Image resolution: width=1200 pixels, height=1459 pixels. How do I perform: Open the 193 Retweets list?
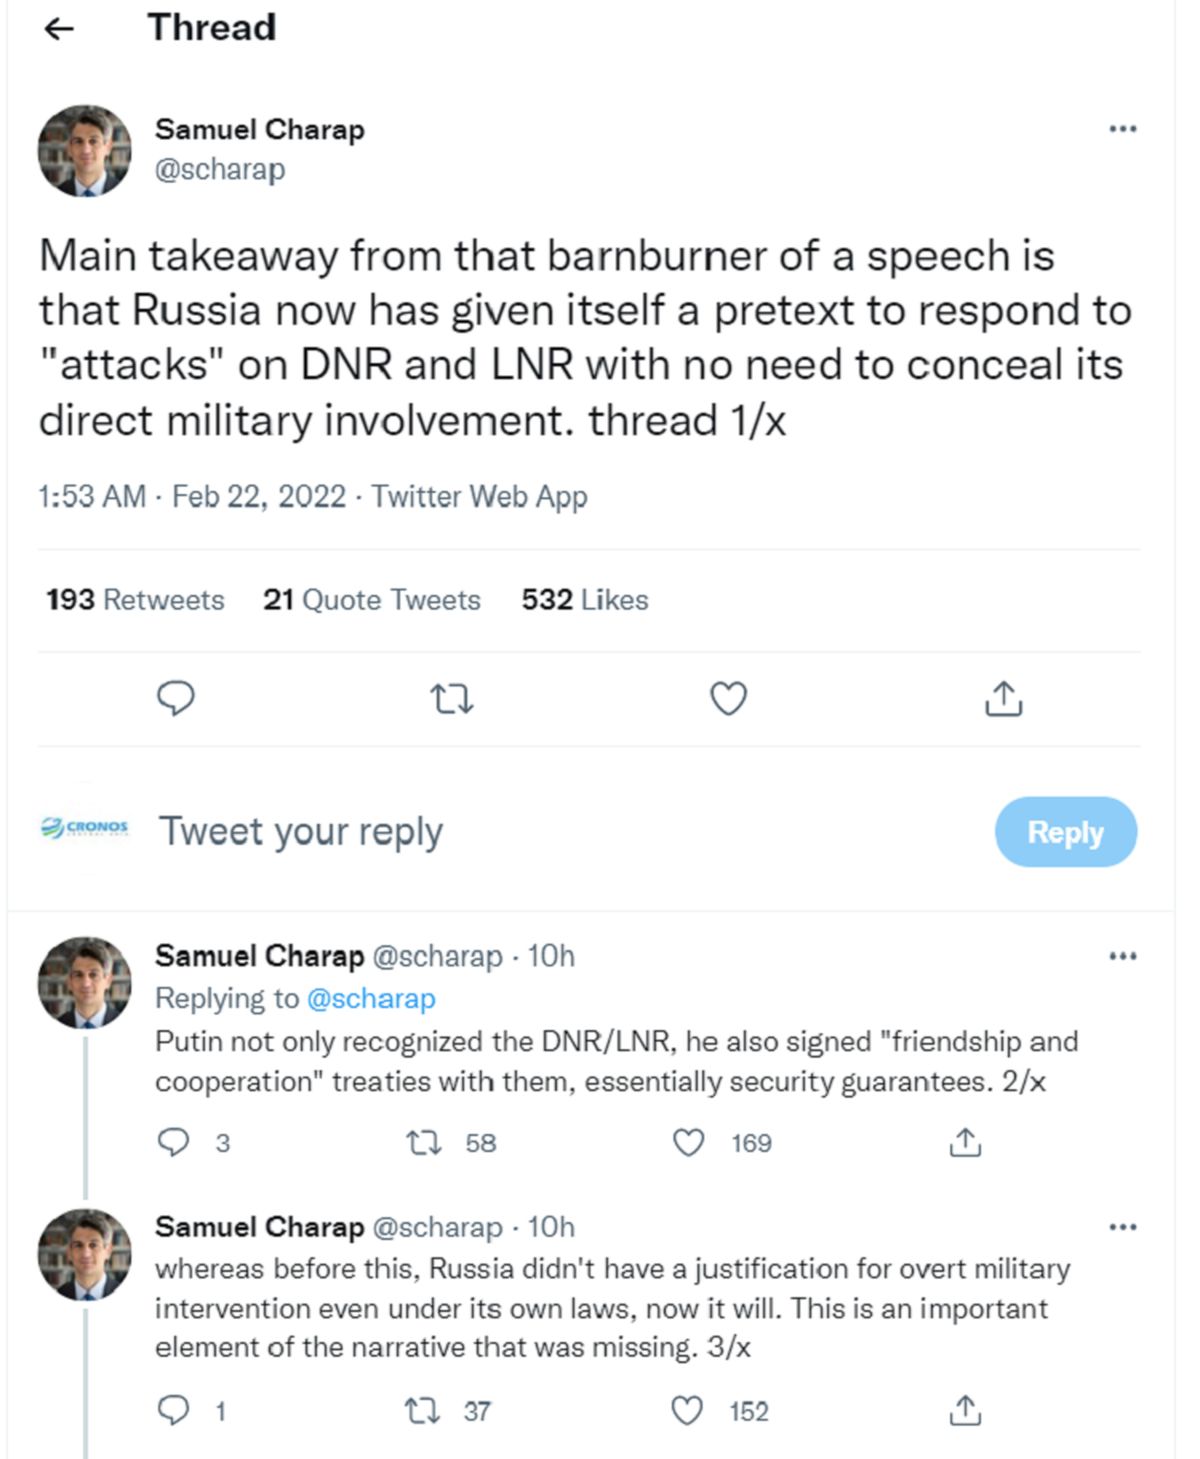point(135,600)
